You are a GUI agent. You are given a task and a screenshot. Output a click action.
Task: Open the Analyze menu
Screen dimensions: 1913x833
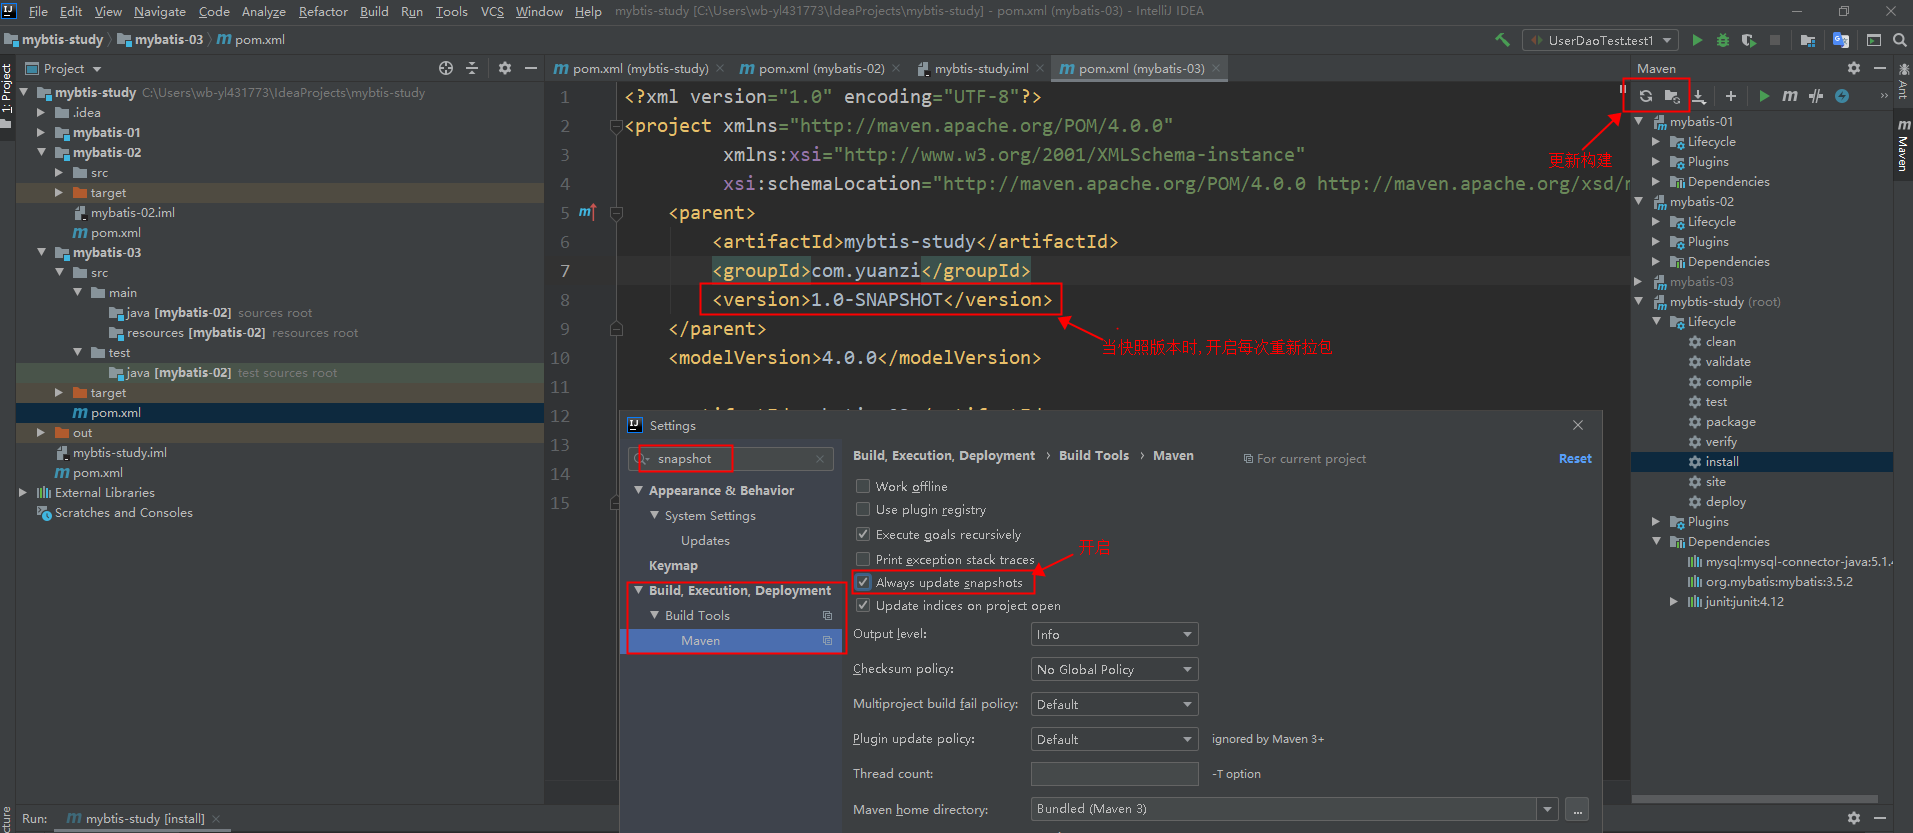pos(264,11)
